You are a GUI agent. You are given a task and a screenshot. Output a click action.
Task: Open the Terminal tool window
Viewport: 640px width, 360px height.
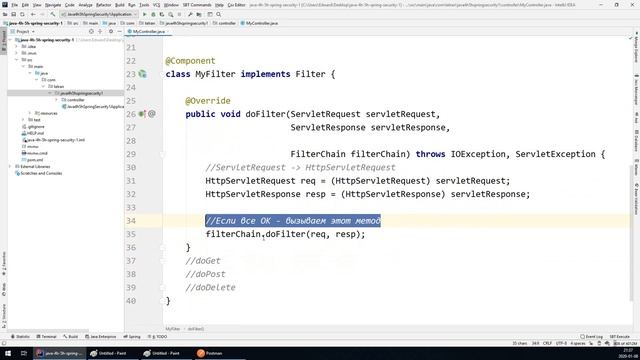[47, 337]
